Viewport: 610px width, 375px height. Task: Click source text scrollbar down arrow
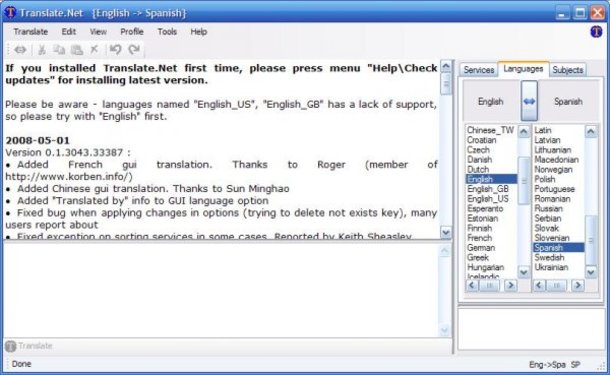446,233
